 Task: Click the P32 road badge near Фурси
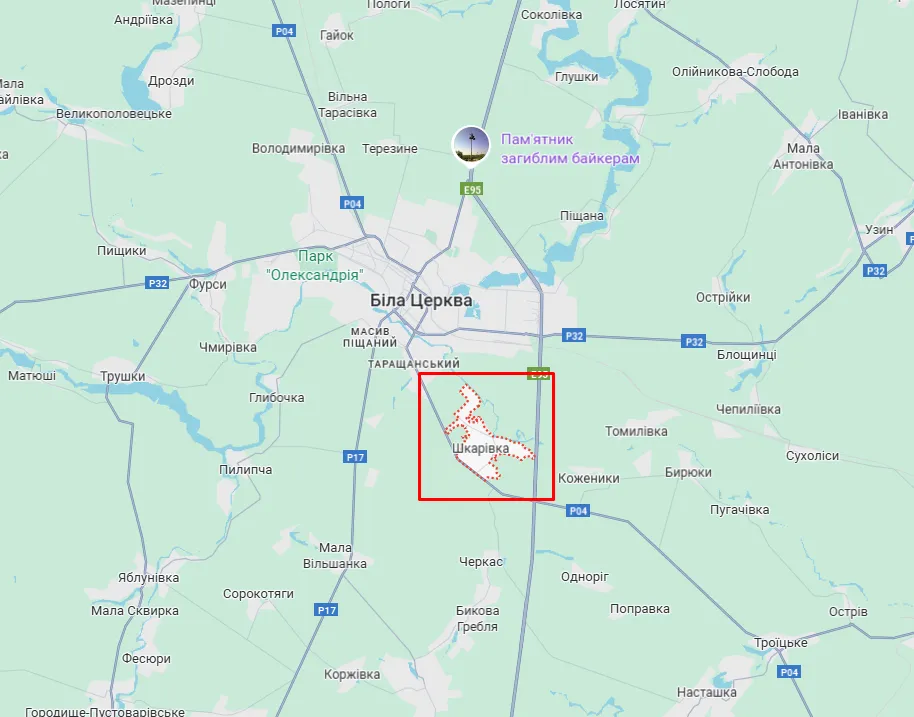157,283
